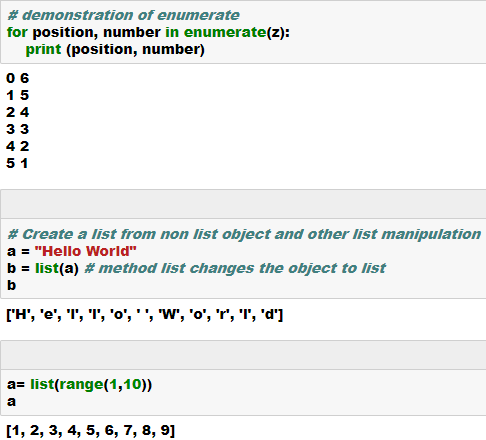Select the output list beginning ['H', 'e', 'l'
The height and width of the screenshot is (440, 486).
click(145, 314)
